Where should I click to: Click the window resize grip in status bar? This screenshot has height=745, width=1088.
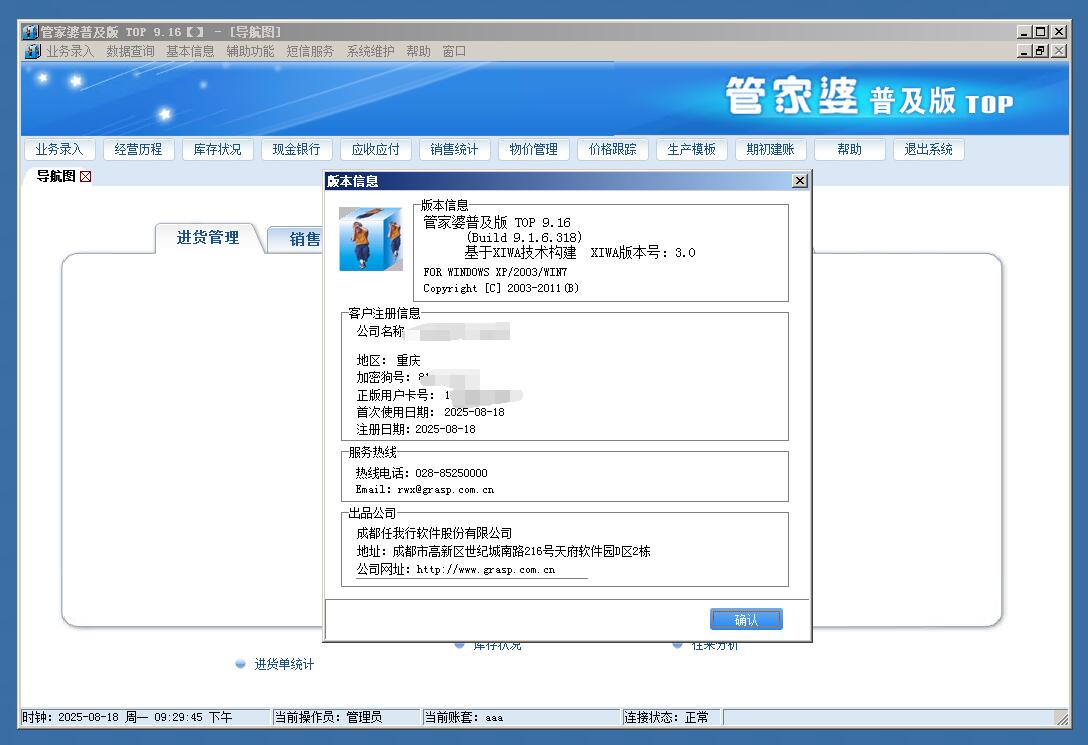(1062, 718)
